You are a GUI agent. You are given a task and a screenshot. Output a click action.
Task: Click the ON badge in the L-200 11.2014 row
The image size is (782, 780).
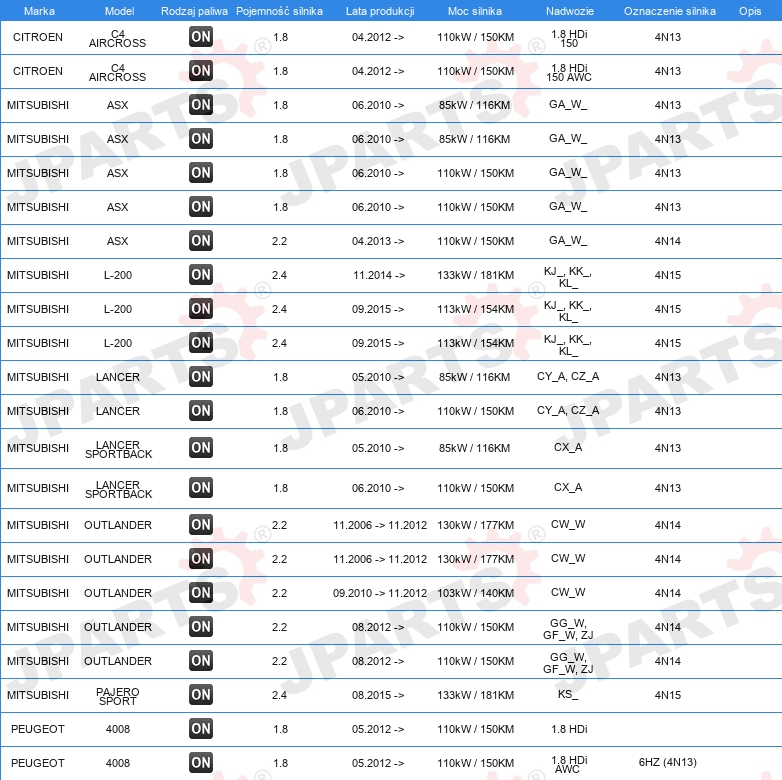coord(201,275)
